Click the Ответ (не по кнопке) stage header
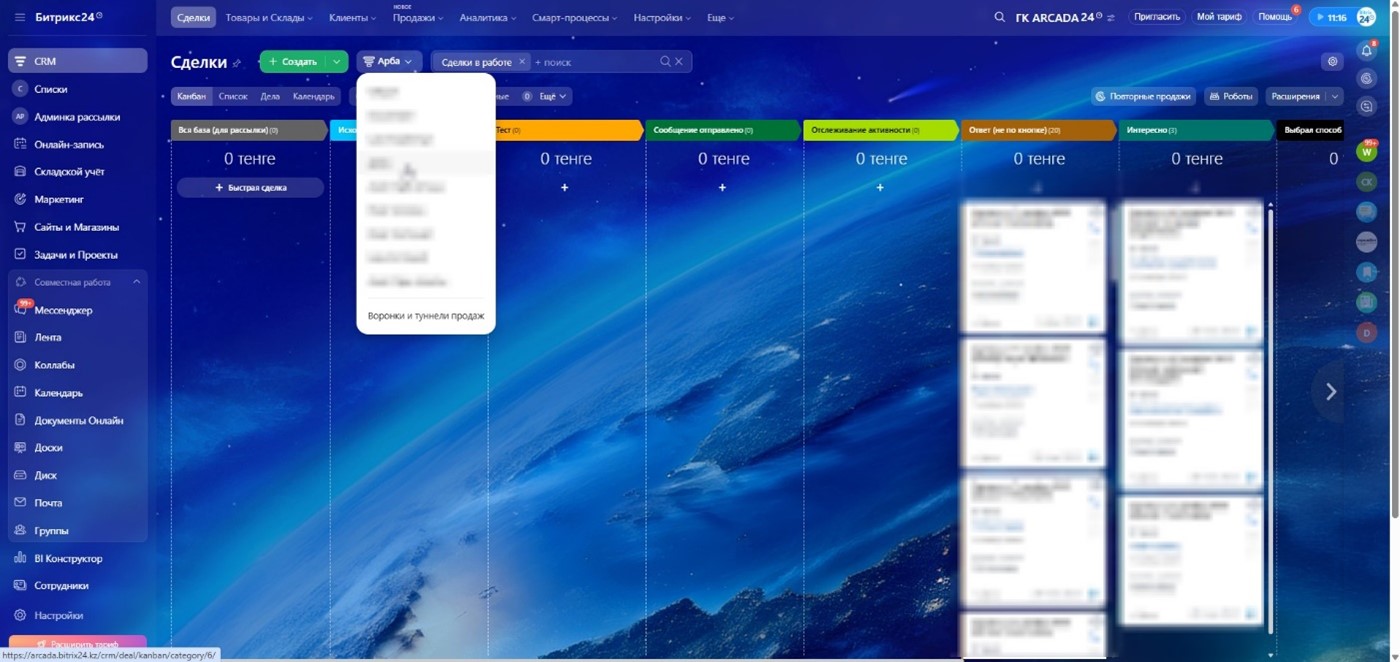Viewport: 1400px width, 662px height. pos(1038,130)
